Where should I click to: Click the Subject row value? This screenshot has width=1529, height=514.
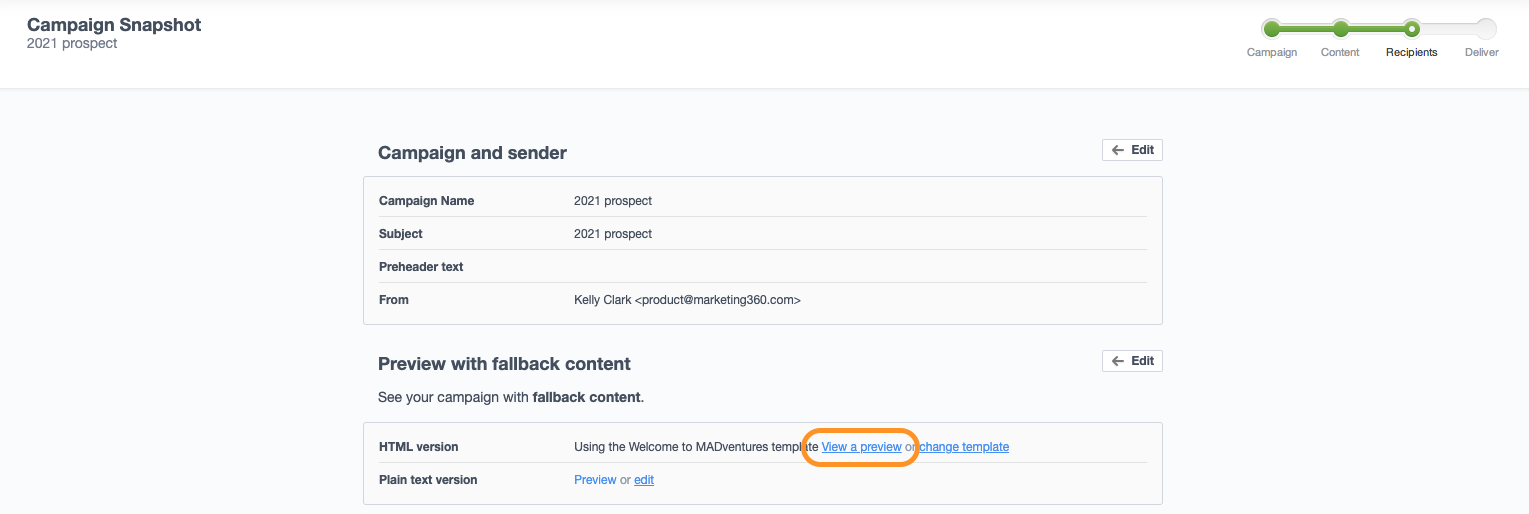pos(613,234)
